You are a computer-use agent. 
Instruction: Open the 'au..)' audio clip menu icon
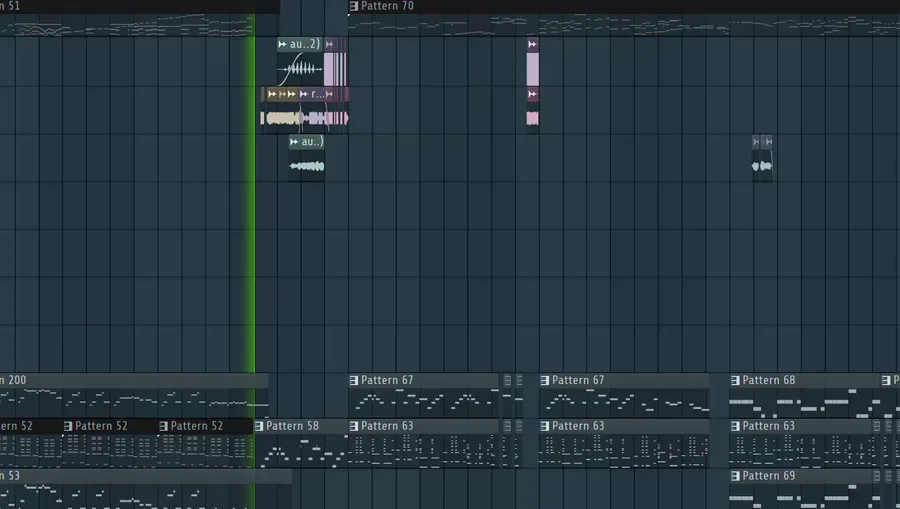click(x=294, y=142)
